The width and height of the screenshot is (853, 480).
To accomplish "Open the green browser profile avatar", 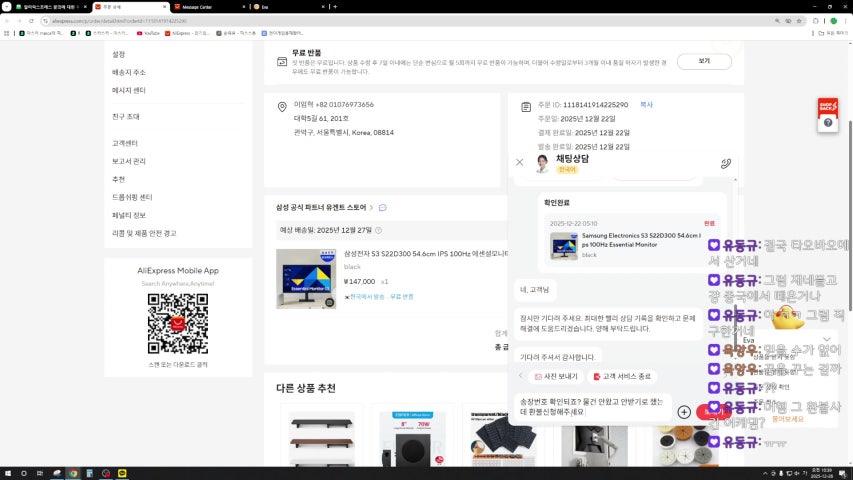I will 833,21.
